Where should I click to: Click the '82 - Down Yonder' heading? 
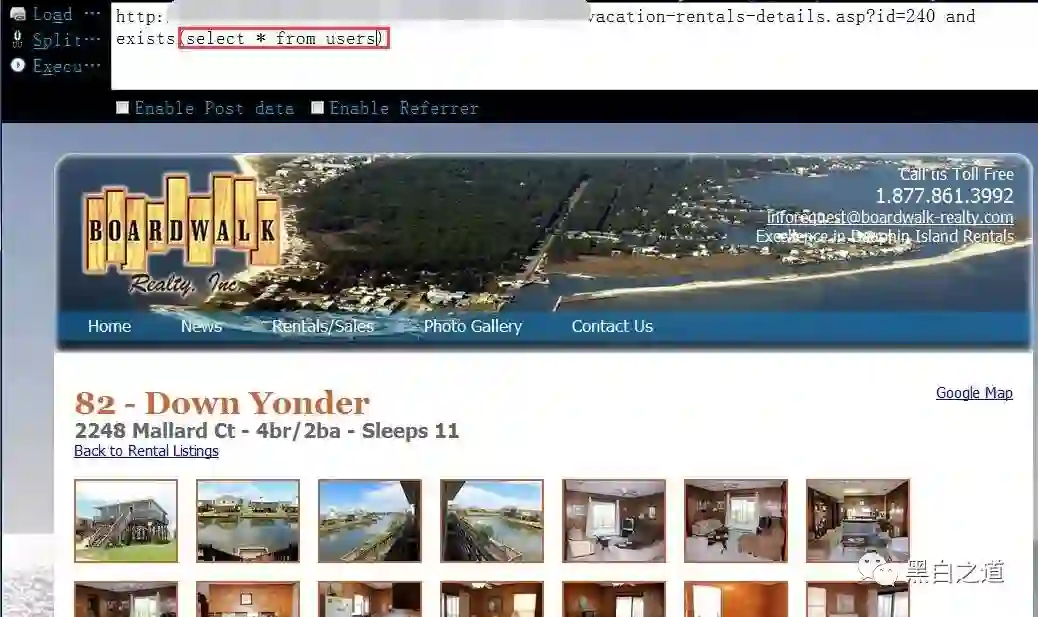point(222,403)
